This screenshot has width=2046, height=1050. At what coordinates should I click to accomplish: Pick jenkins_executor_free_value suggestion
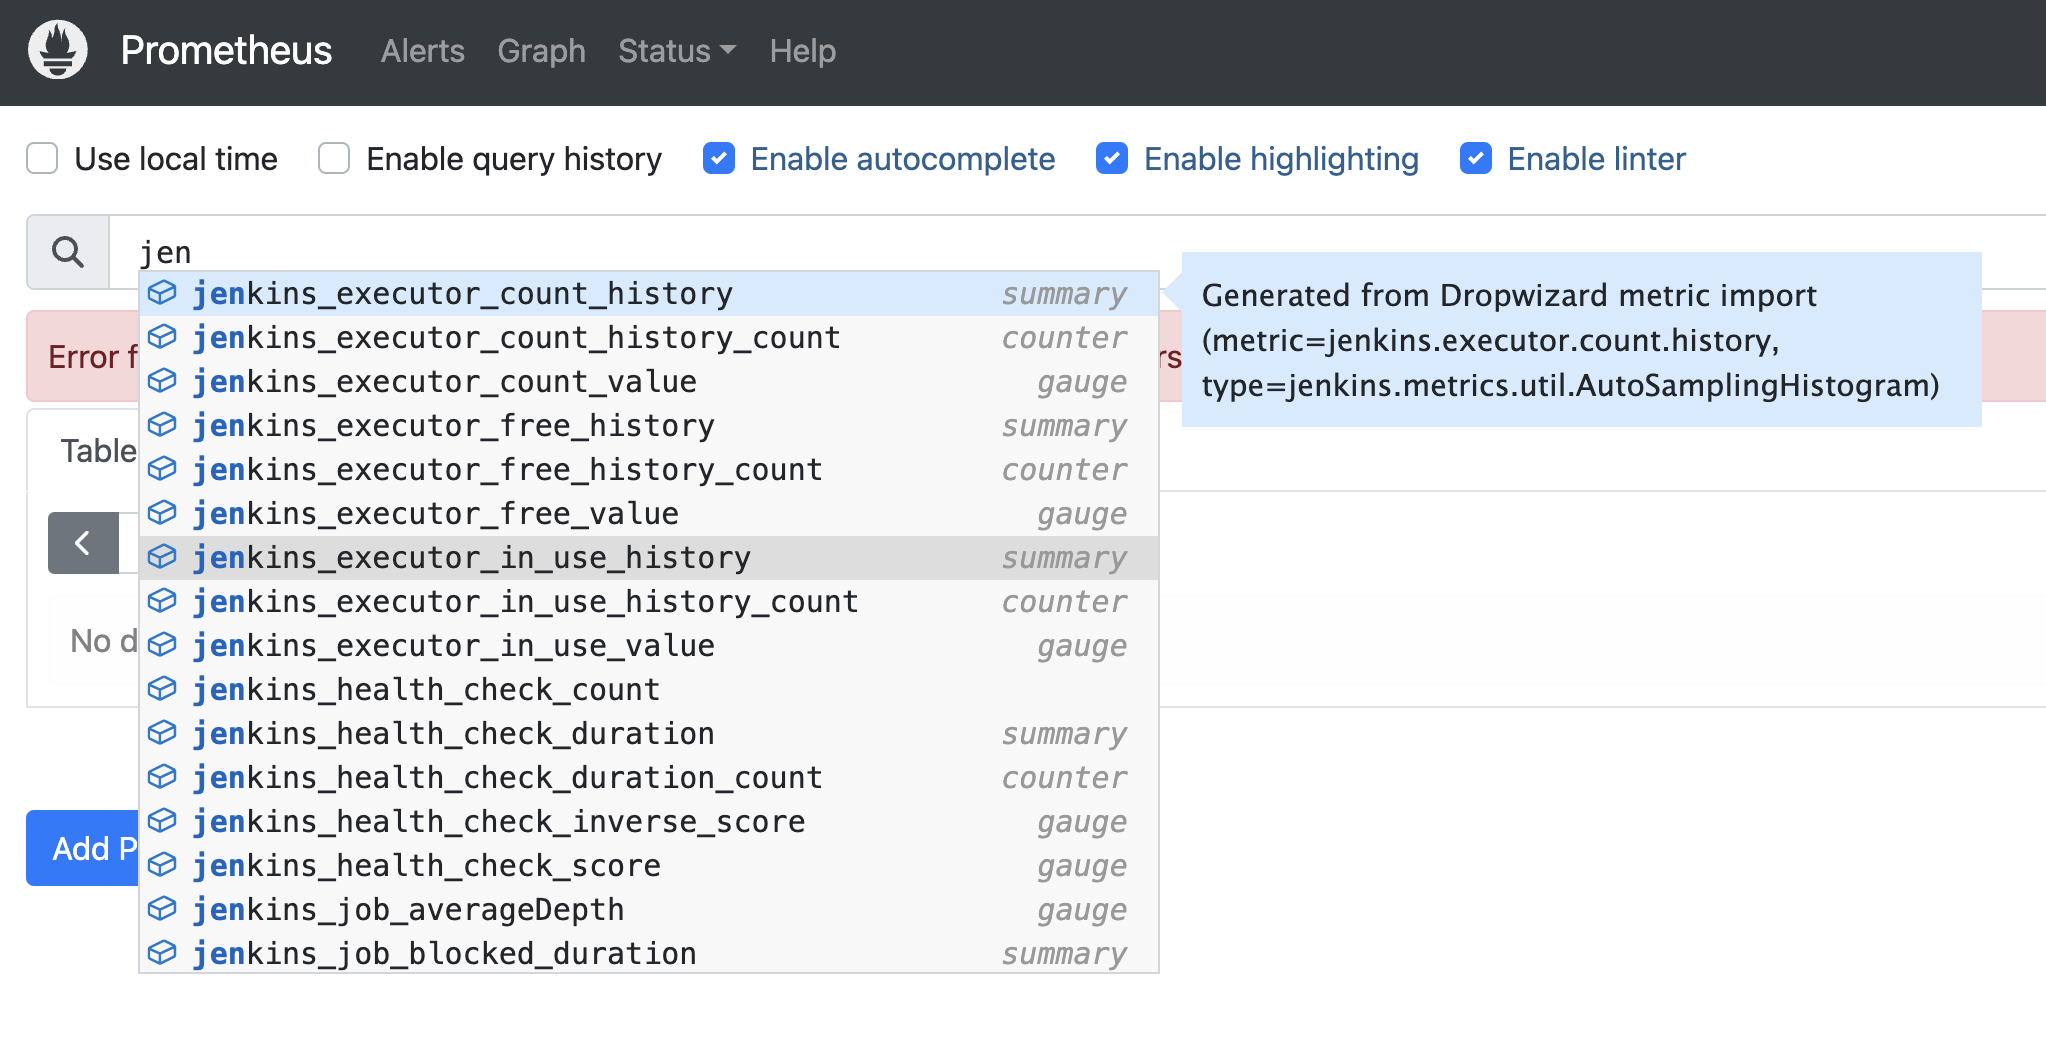pyautogui.click(x=648, y=513)
